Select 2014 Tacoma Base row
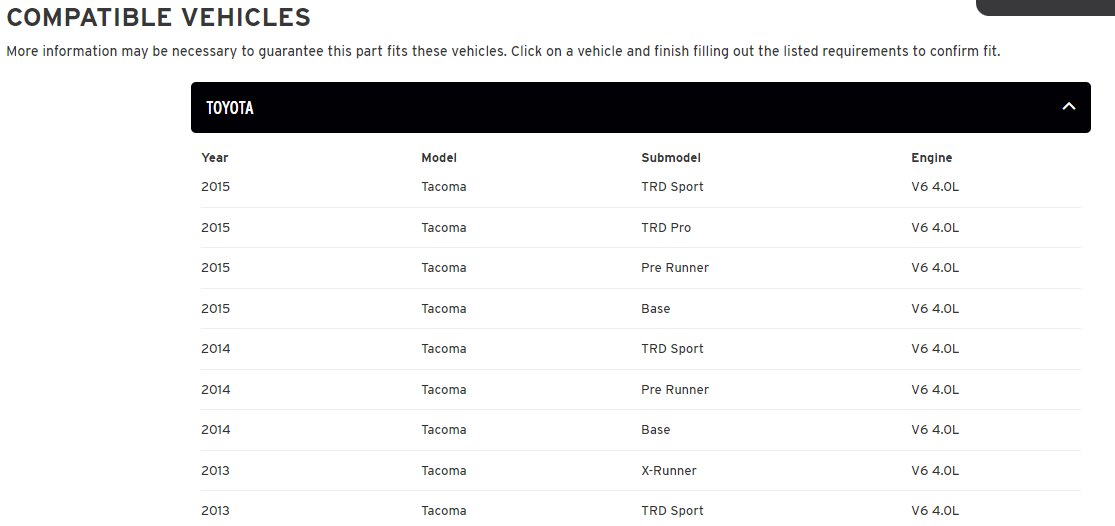This screenshot has height=526, width=1115. (x=641, y=430)
